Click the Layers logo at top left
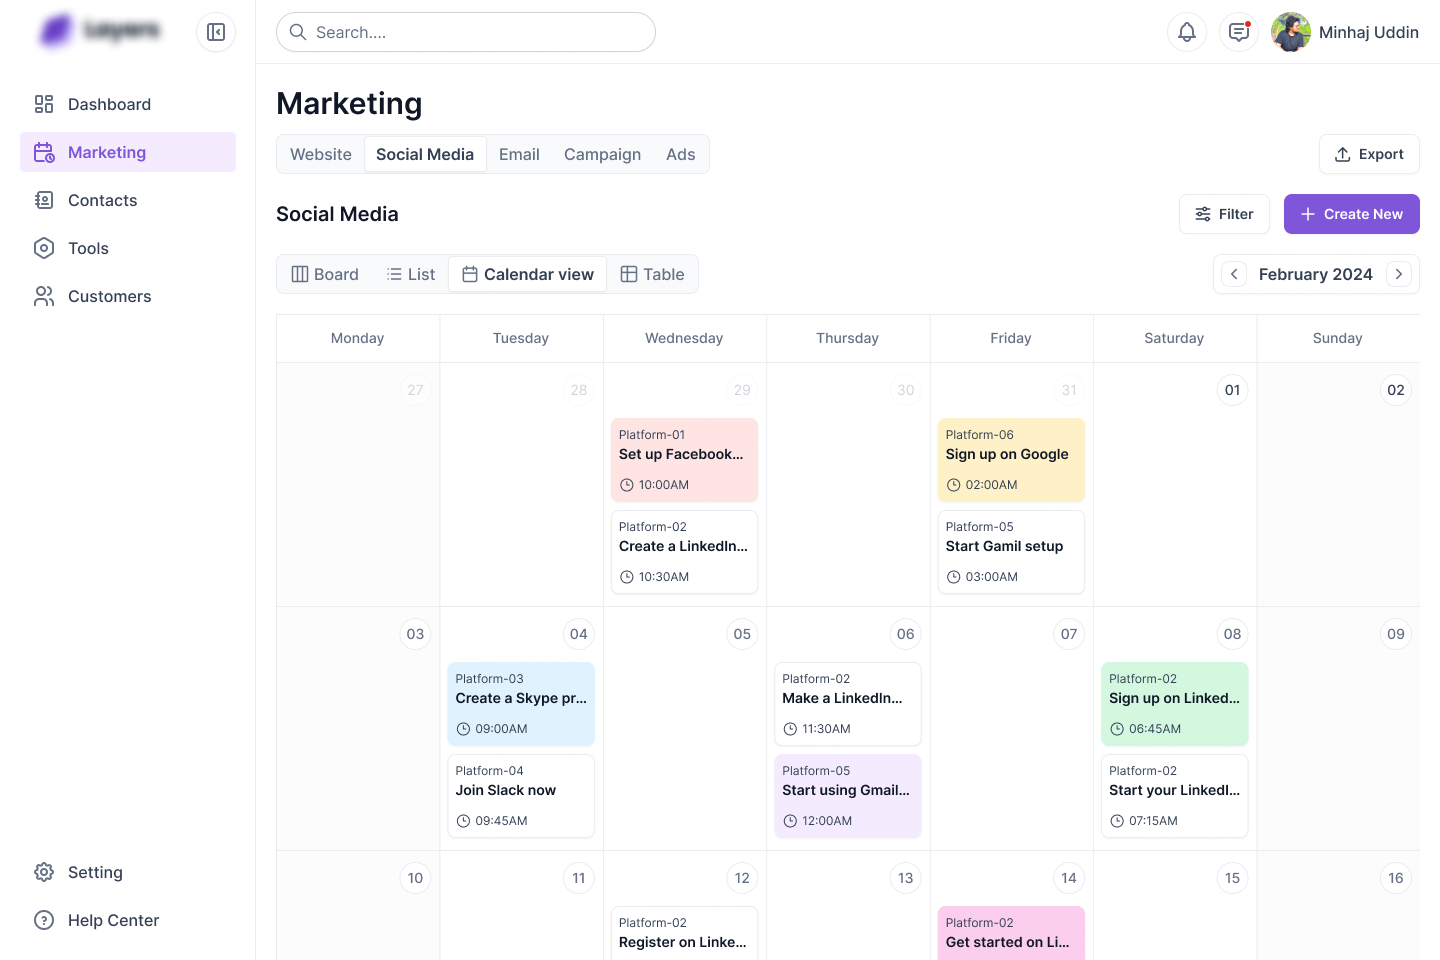 pyautogui.click(x=97, y=31)
